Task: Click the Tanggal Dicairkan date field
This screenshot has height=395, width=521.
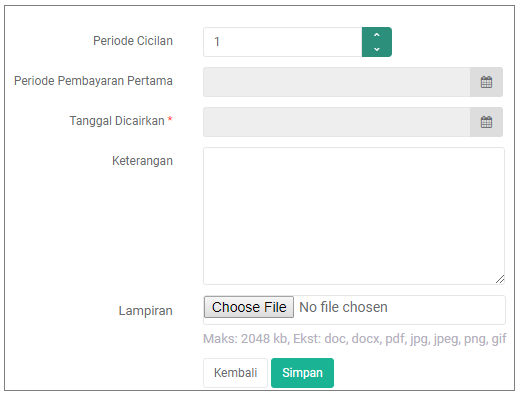Action: pos(337,122)
